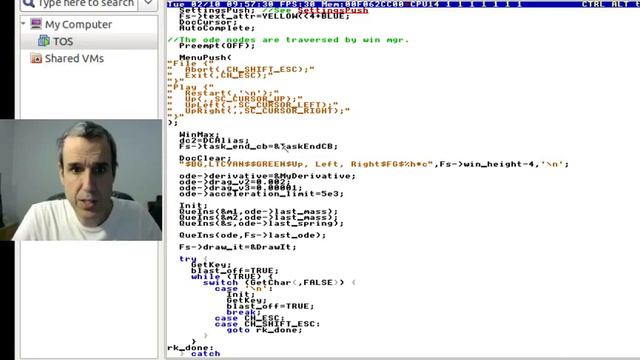The image size is (640, 360).
Task: Click the 'catch' keyword
Action: click(x=205, y=353)
